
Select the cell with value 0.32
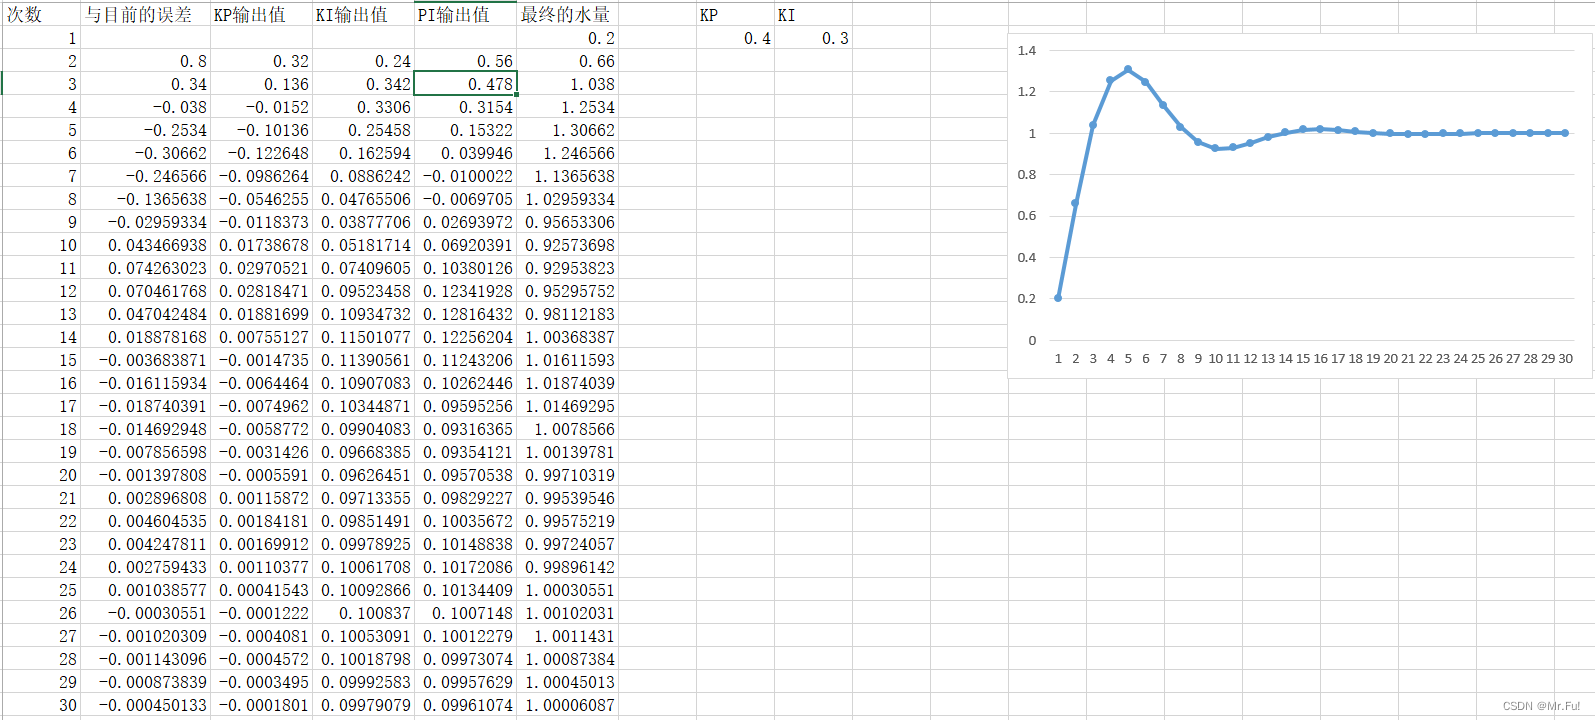[x=261, y=61]
